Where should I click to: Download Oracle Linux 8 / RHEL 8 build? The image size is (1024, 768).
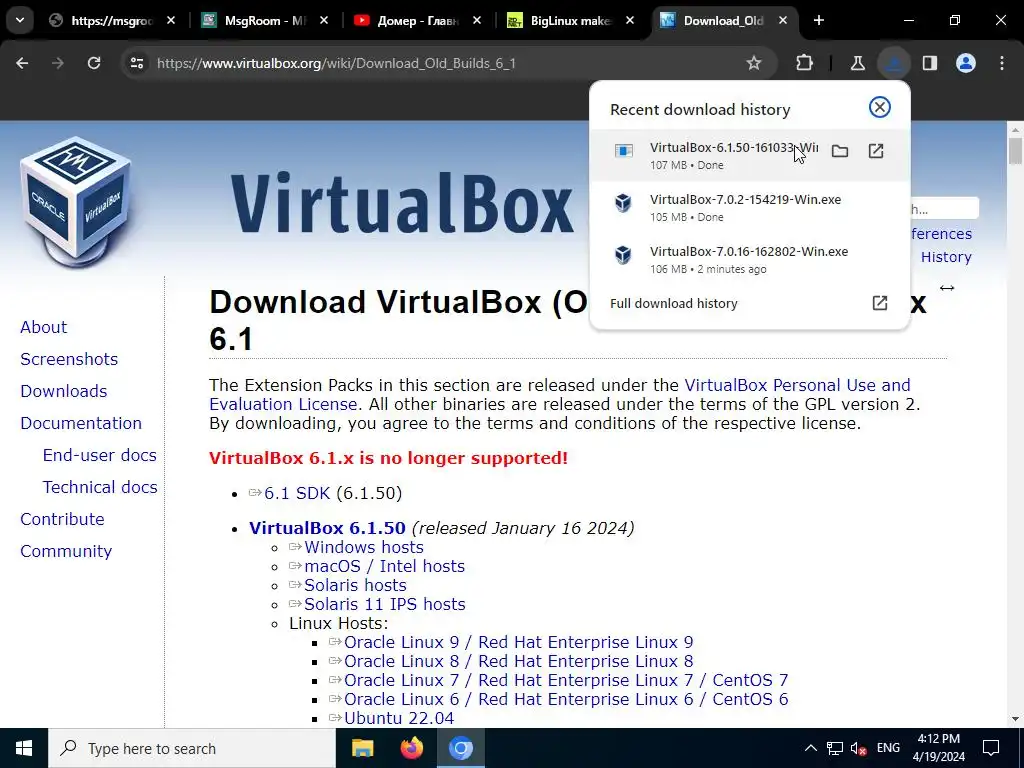[519, 661]
